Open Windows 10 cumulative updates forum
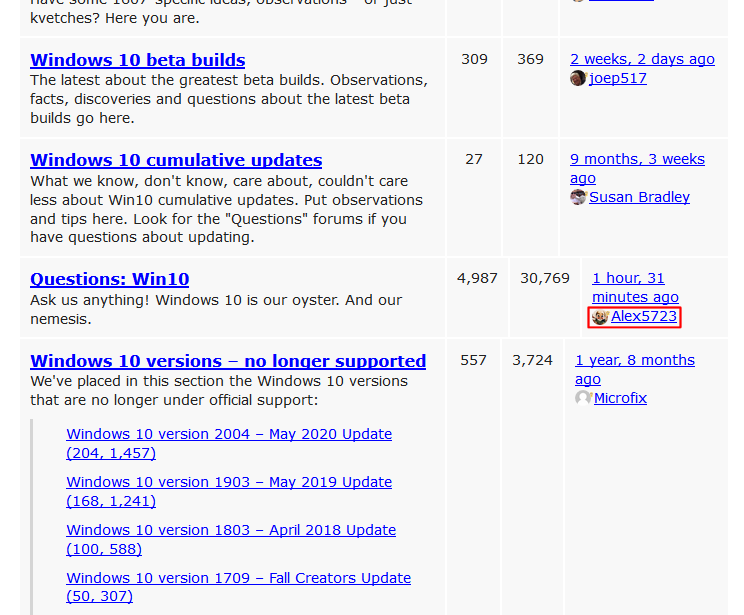 [x=176, y=160]
